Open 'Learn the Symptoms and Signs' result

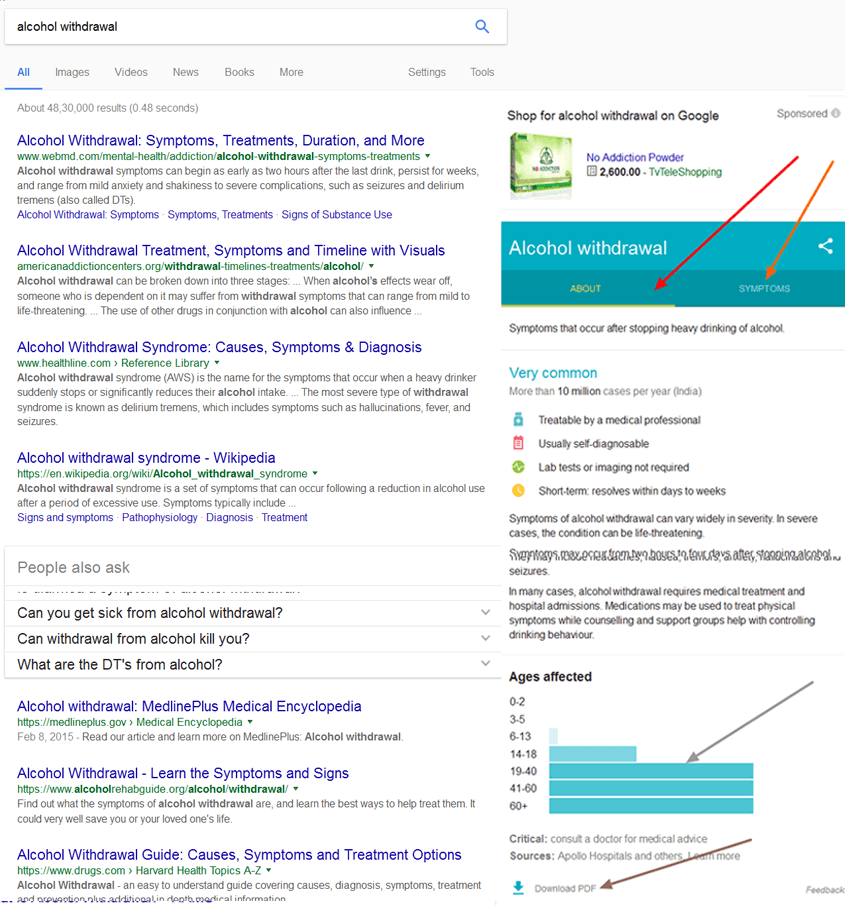pos(183,773)
